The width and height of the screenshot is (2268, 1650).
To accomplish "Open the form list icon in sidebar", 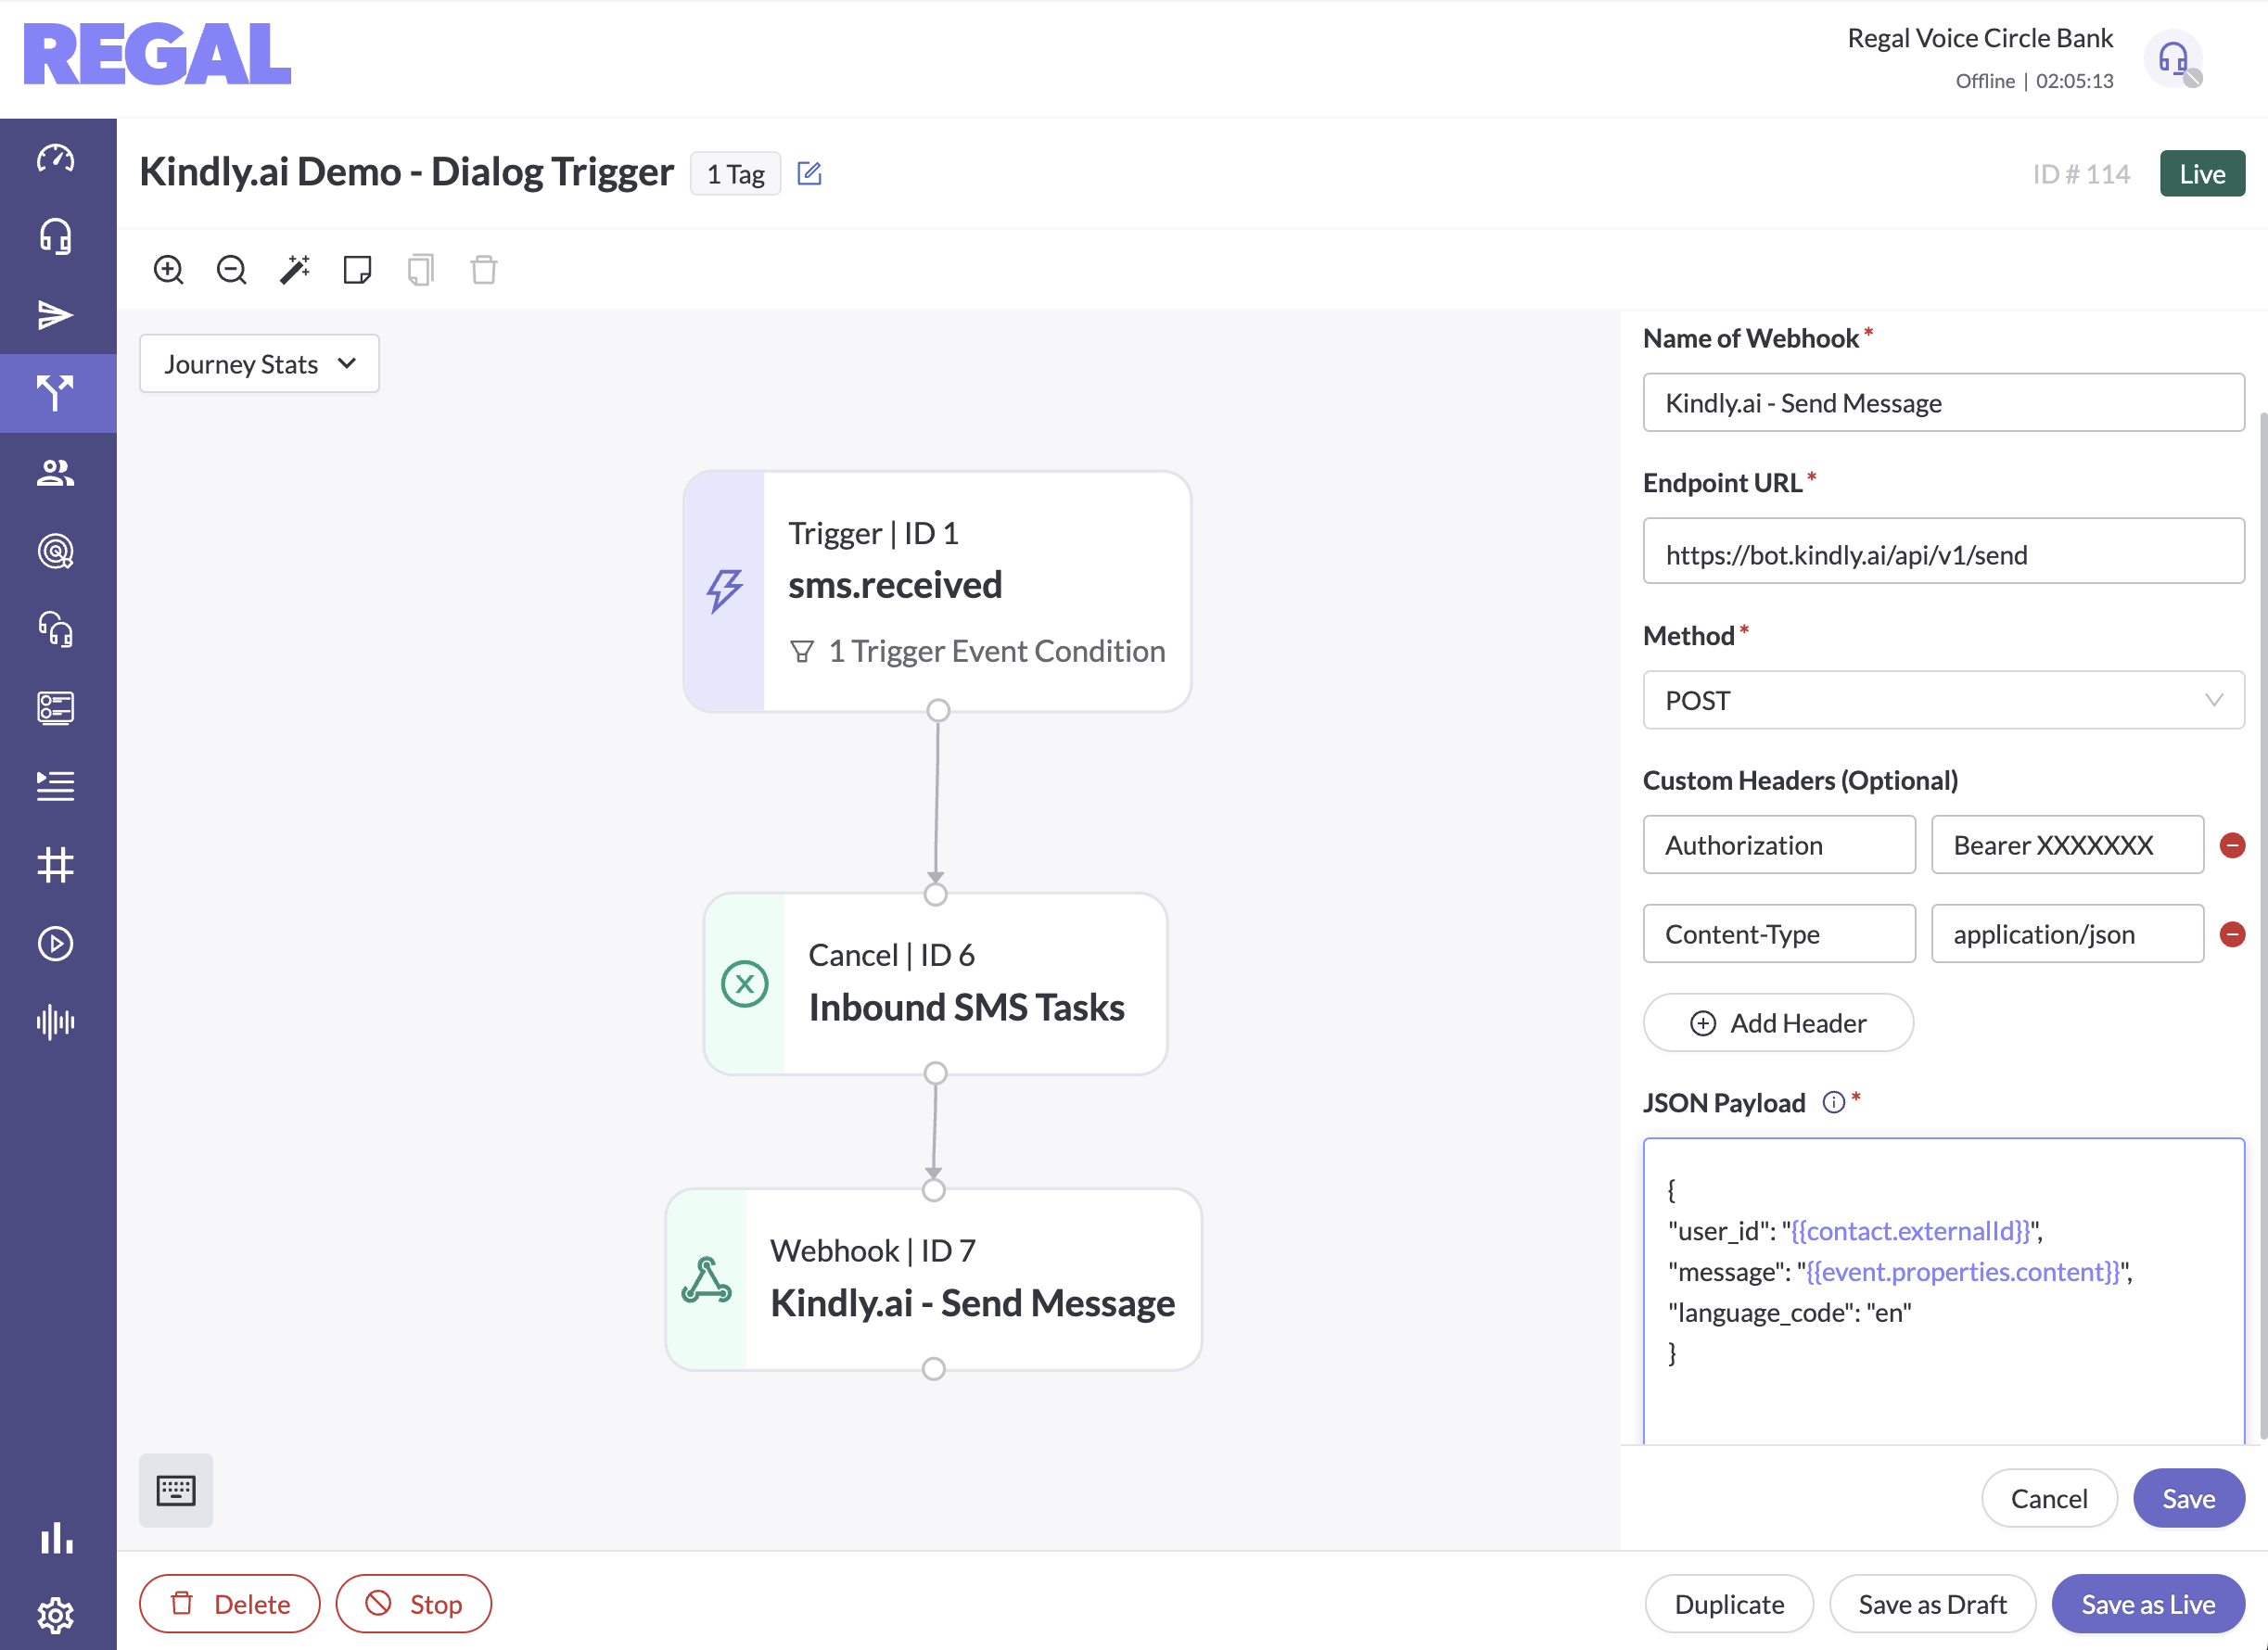I will pyautogui.click(x=56, y=708).
